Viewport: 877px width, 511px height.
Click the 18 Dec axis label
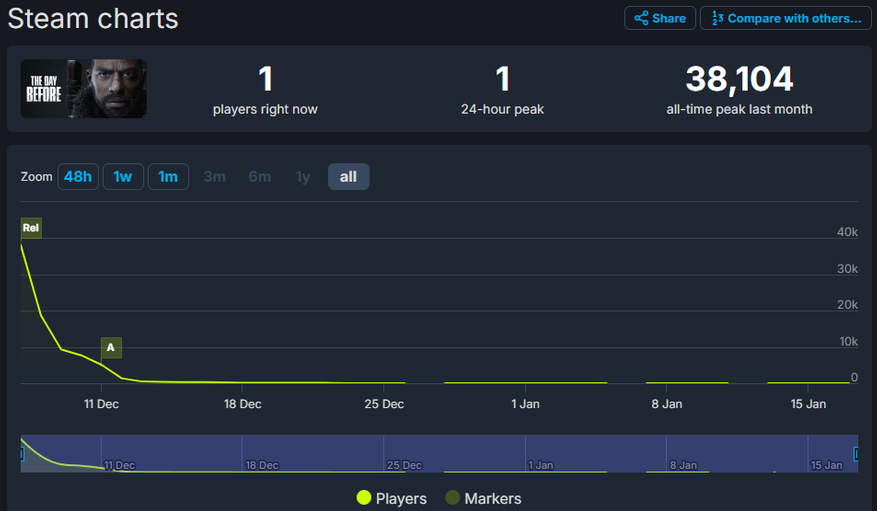coord(242,404)
